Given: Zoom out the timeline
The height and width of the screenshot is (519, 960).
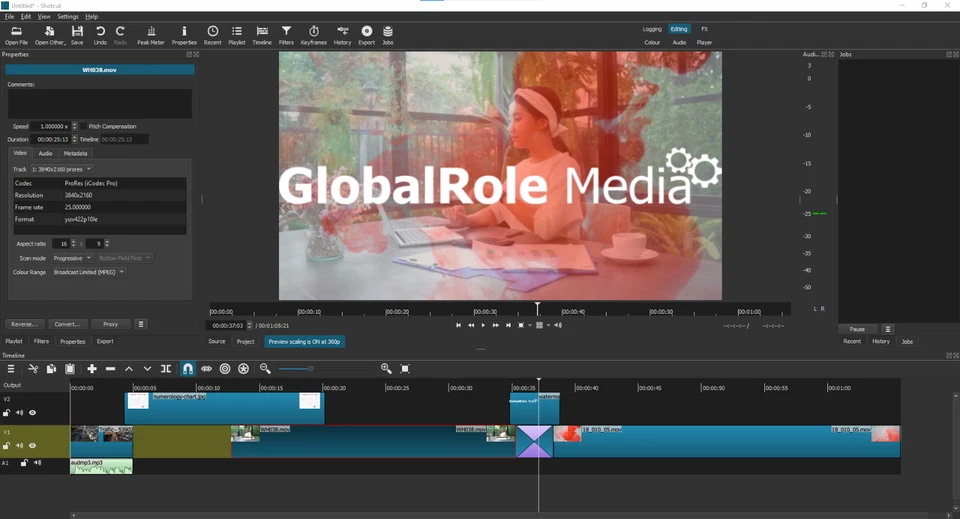Looking at the screenshot, I should click(265, 368).
